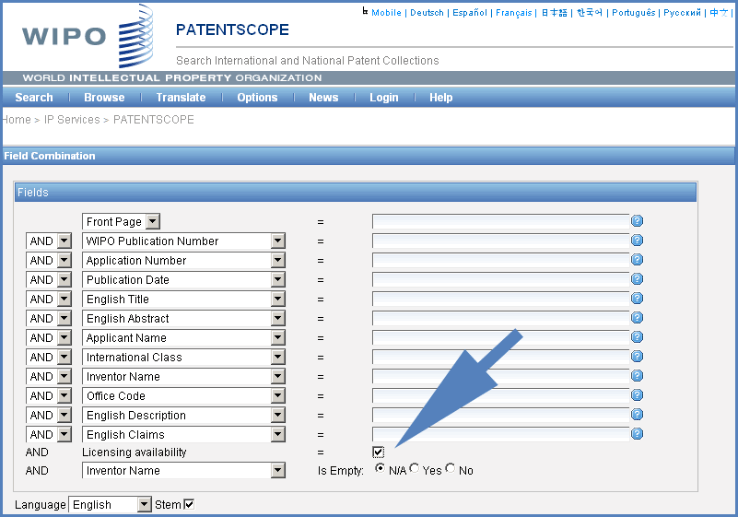This screenshot has width=738, height=517.
Task: Click help icon beside WIPO Publication Number field
Action: click(637, 240)
